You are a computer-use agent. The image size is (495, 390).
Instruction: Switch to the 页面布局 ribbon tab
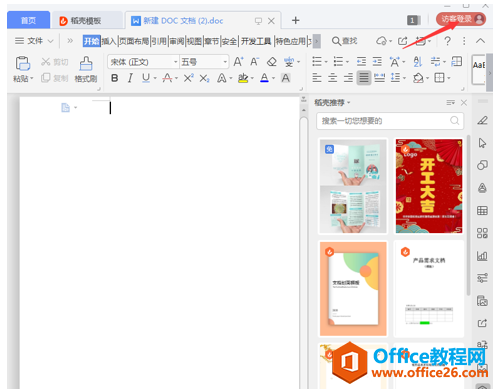pyautogui.click(x=134, y=41)
